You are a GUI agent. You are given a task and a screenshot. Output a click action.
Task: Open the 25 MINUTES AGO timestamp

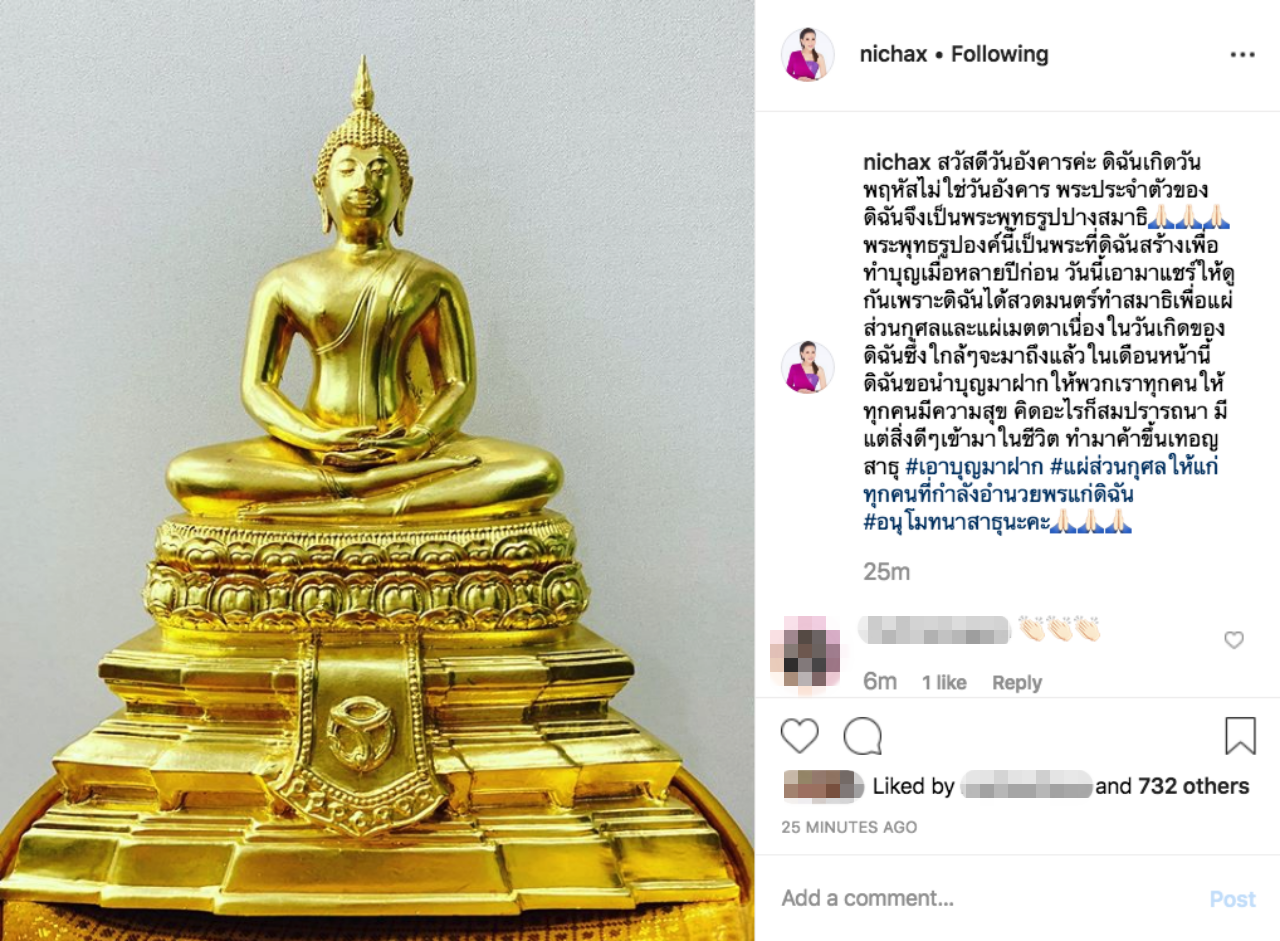(x=849, y=827)
